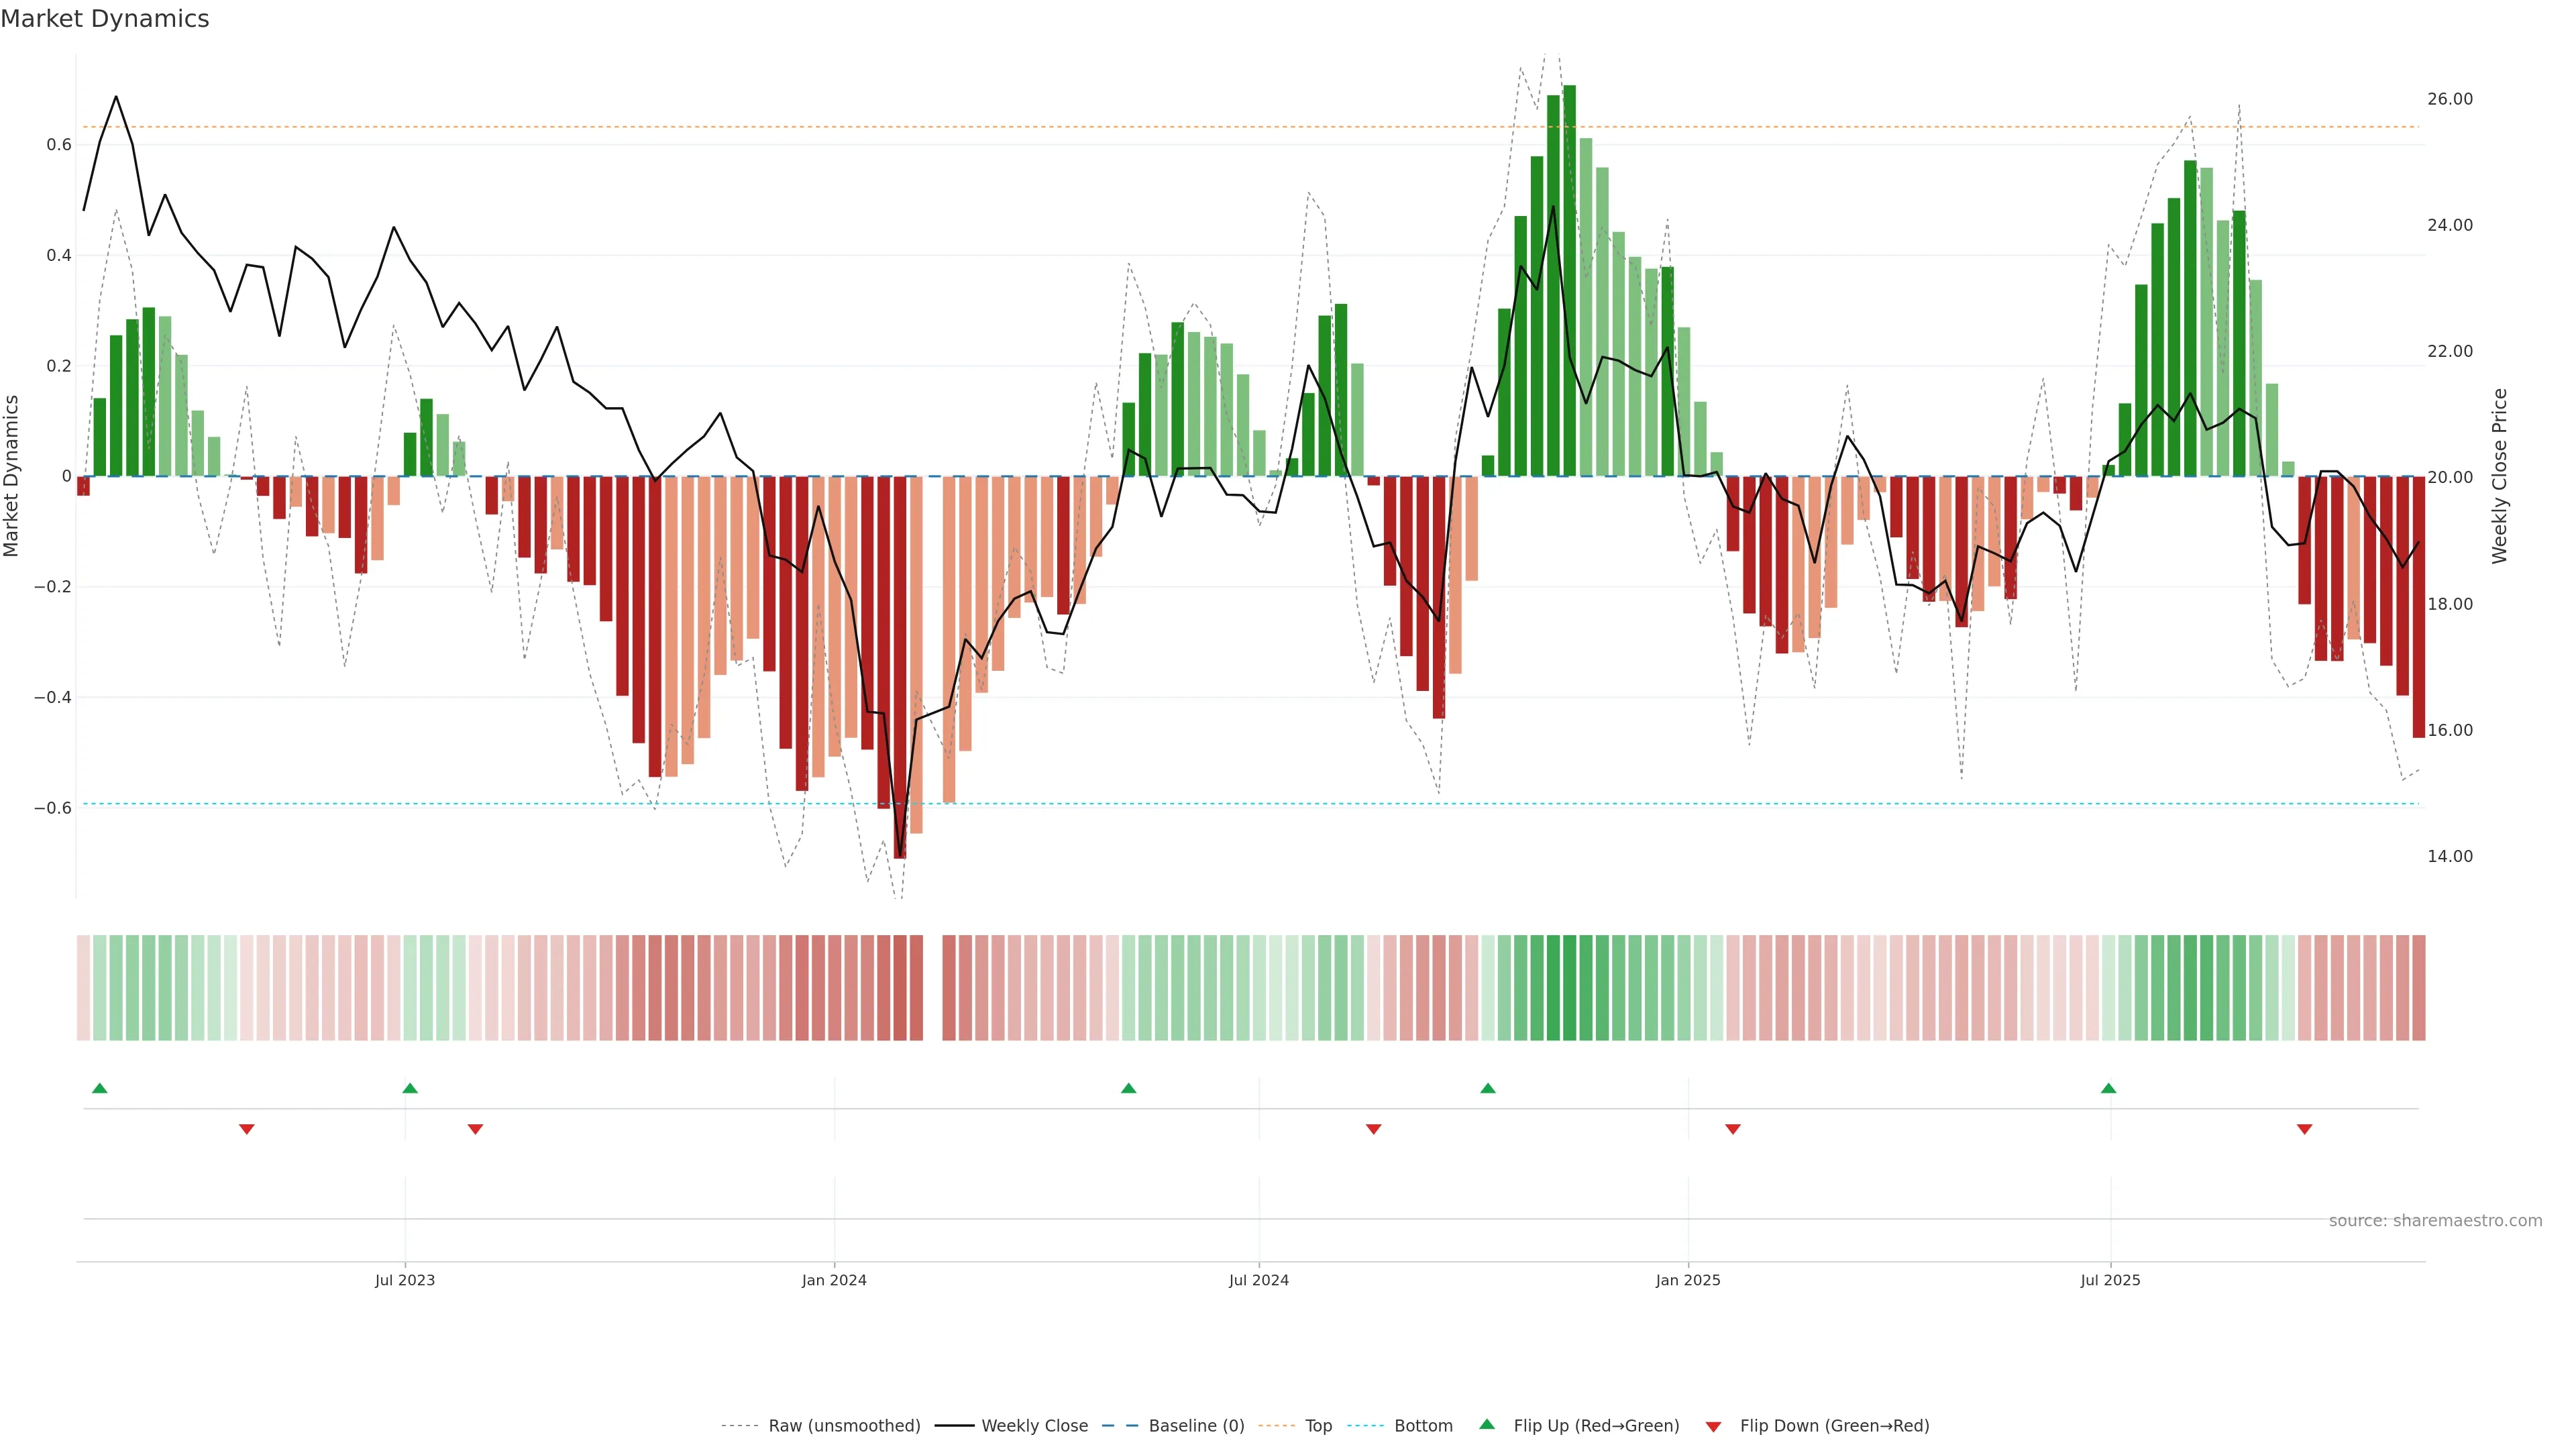Screen dimensions: 2576x1449
Task: Click the Weekly Close Price axis title
Action: (2499, 476)
